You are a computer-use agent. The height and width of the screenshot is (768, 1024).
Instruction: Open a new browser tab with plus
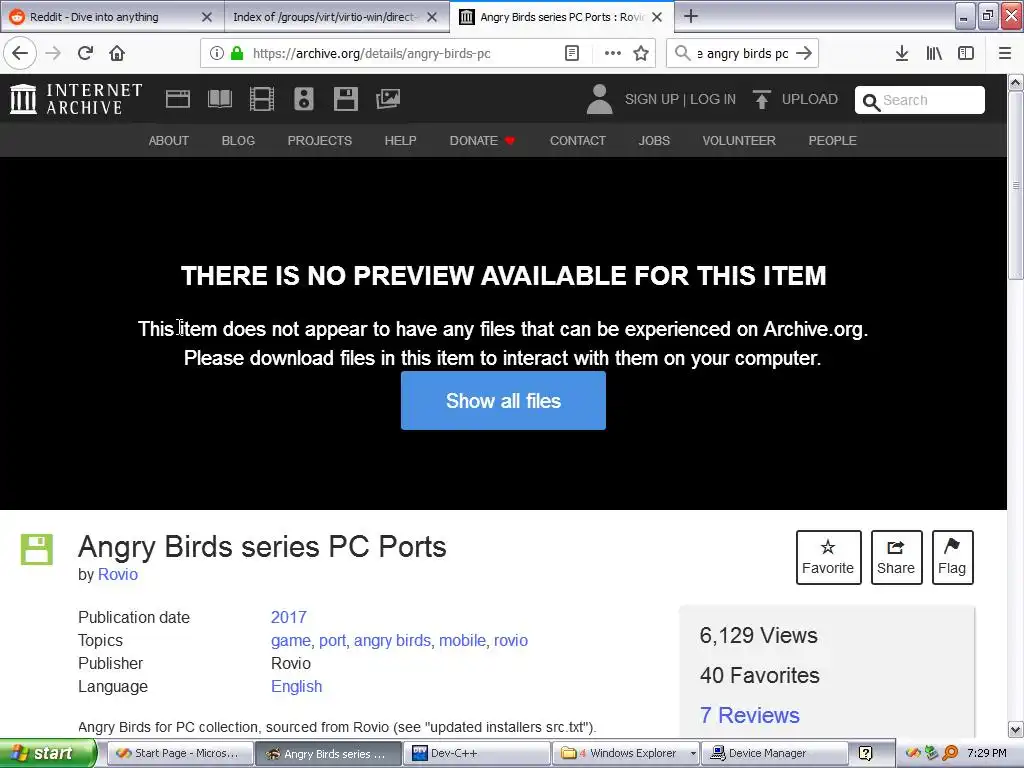pos(691,16)
